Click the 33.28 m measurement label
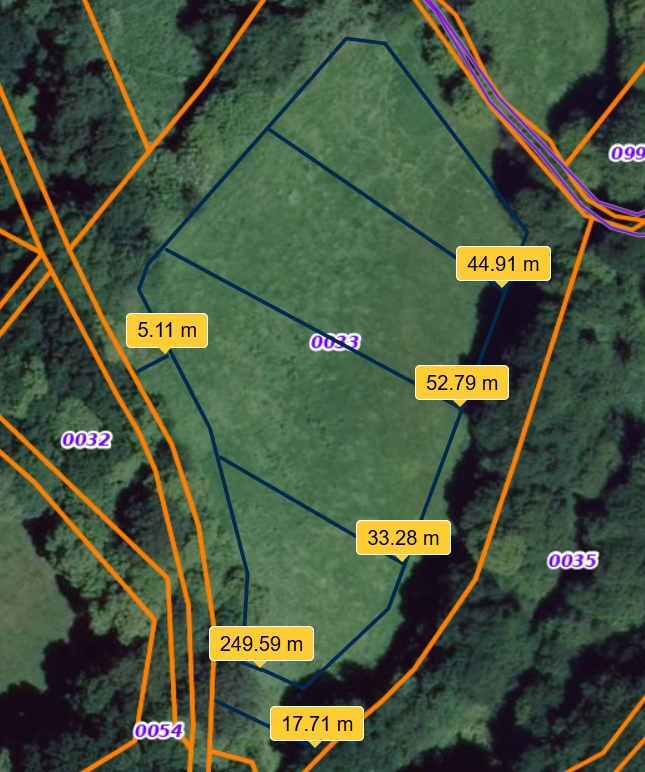Image resolution: width=645 pixels, height=772 pixels. [x=403, y=537]
